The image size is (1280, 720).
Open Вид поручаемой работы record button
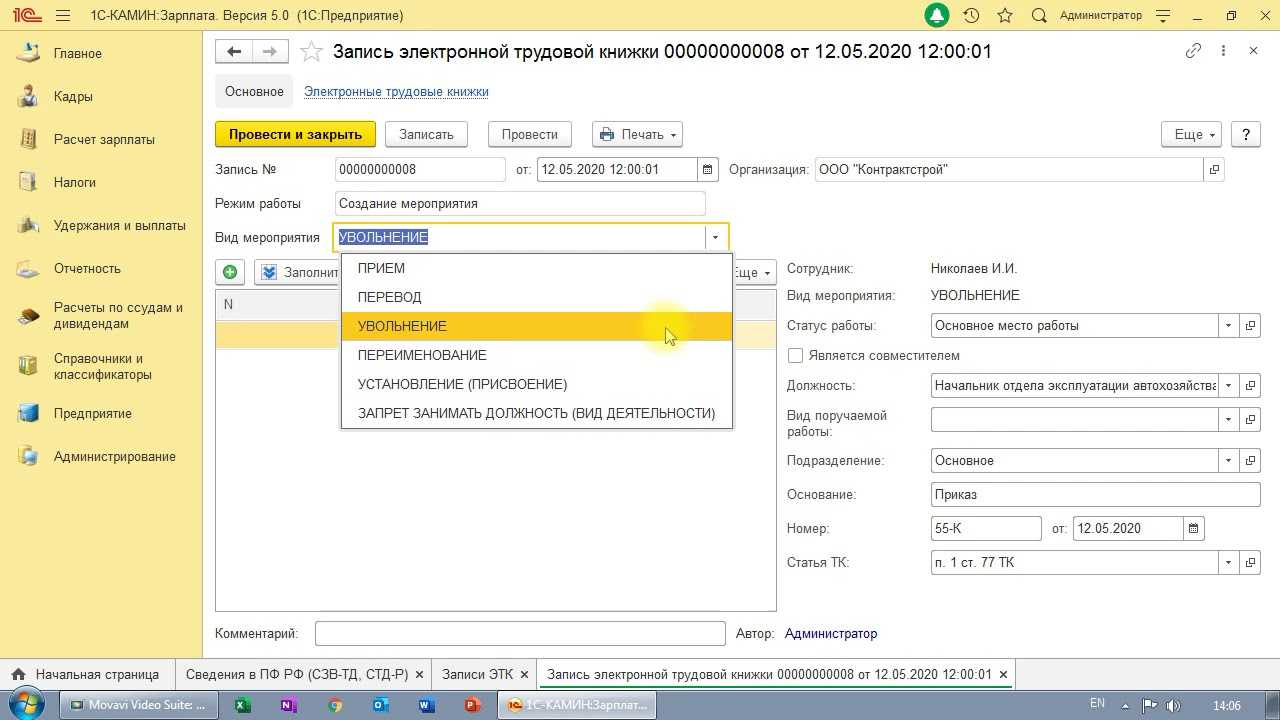point(1250,420)
